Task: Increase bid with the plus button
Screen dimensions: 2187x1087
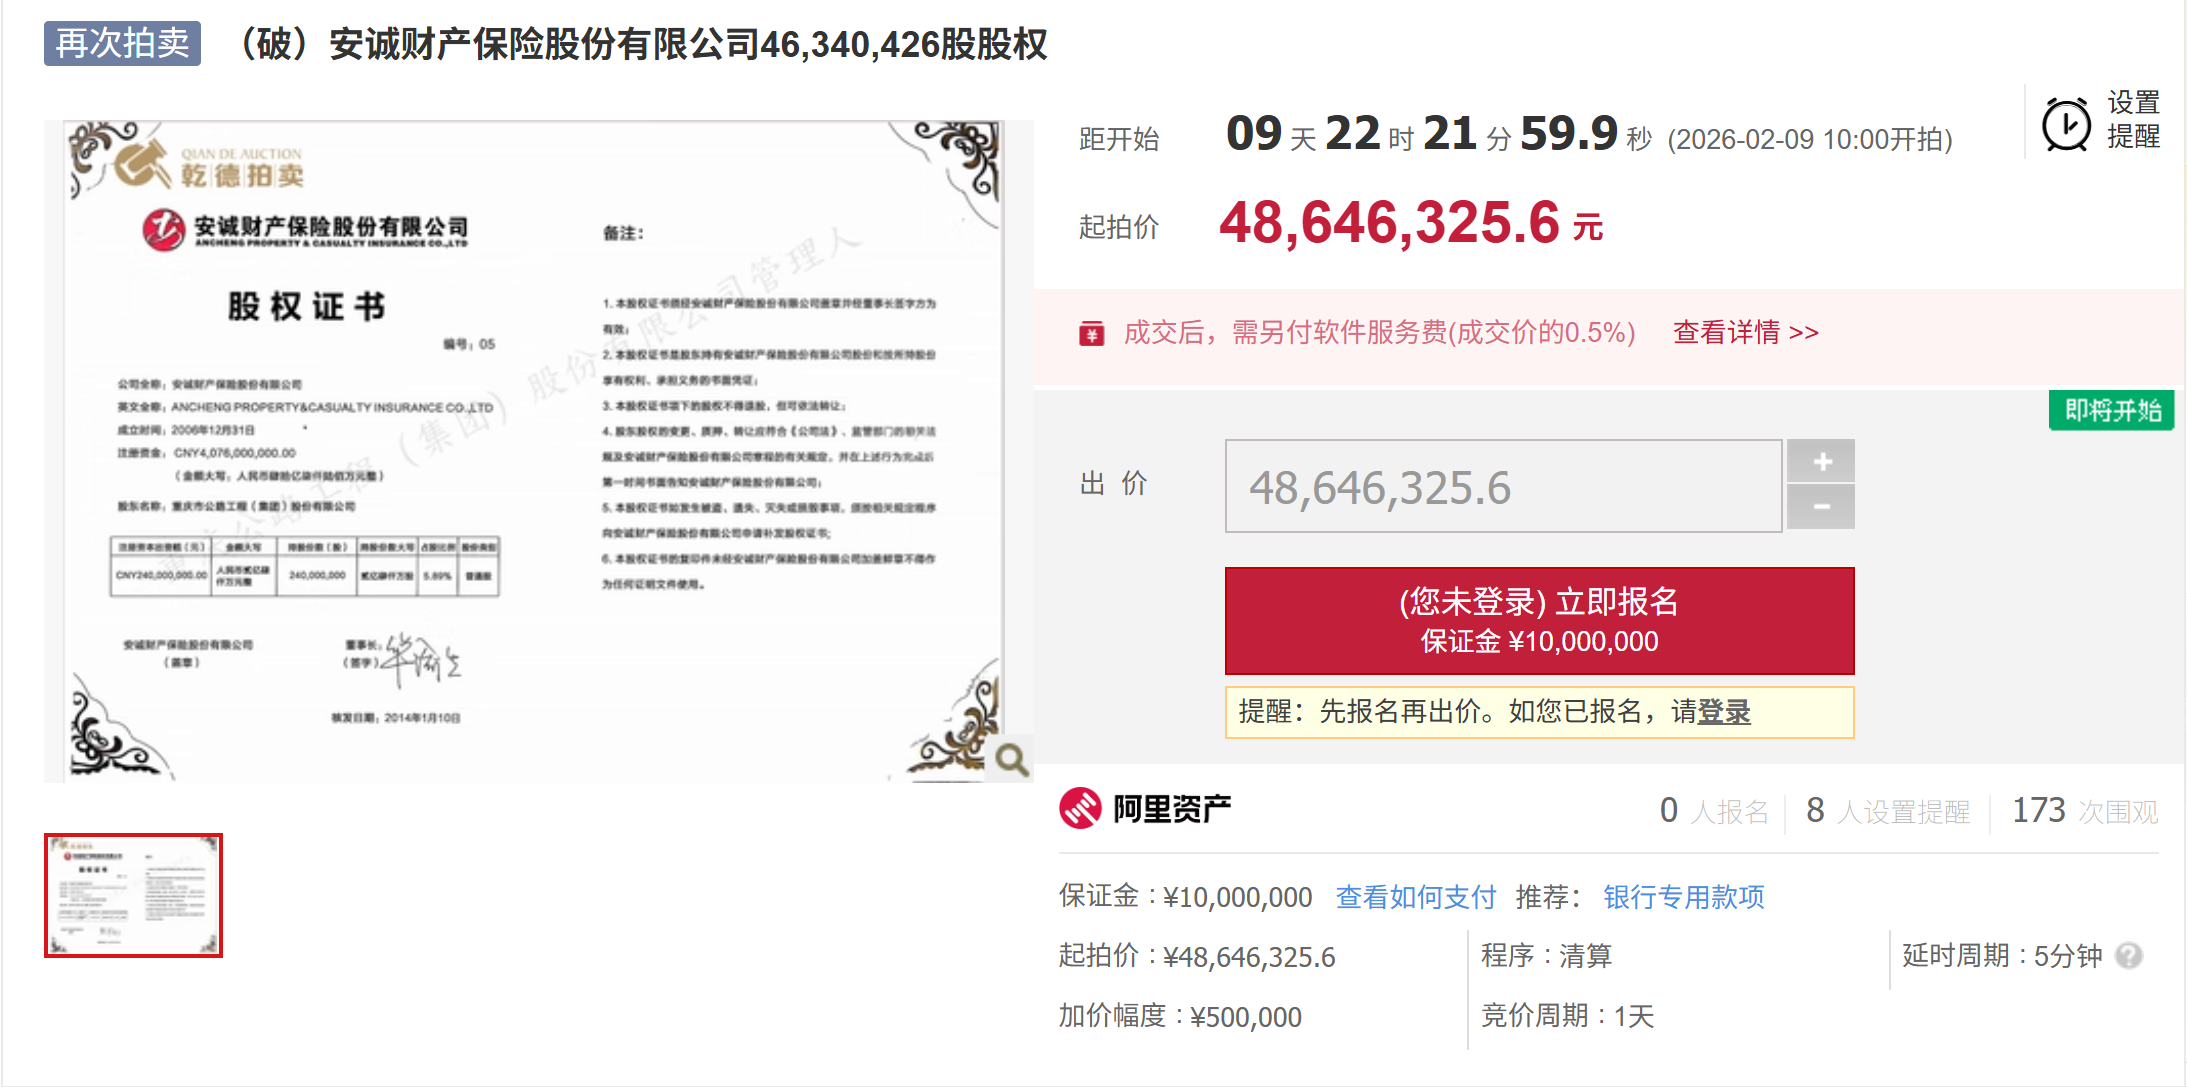Action: (1821, 461)
